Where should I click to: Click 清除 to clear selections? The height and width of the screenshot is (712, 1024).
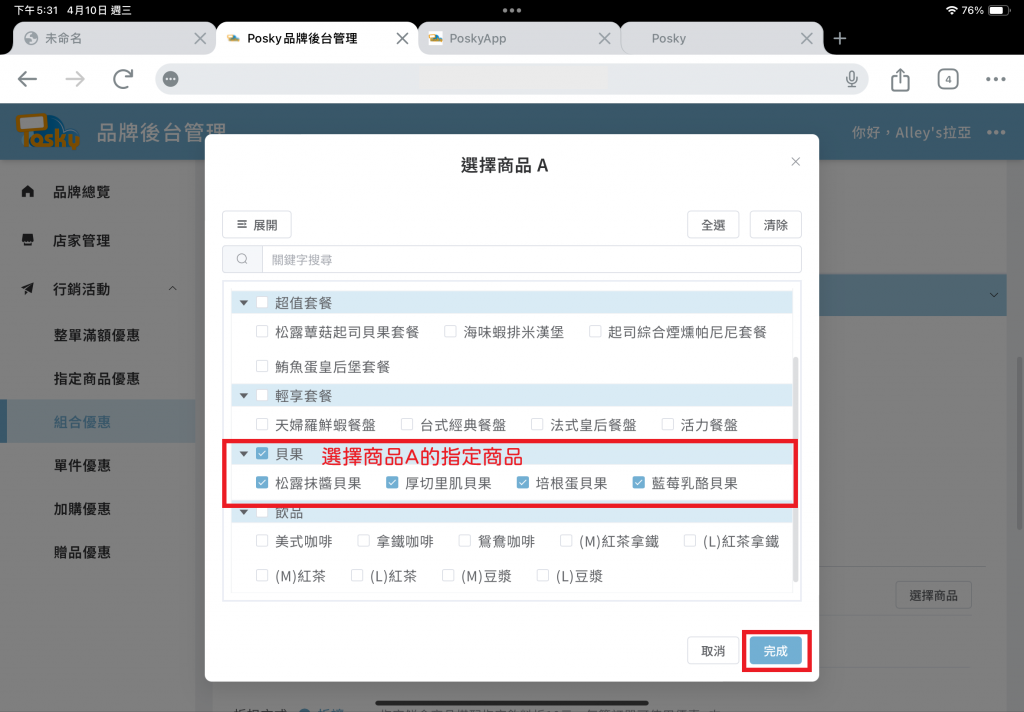[x=775, y=225]
